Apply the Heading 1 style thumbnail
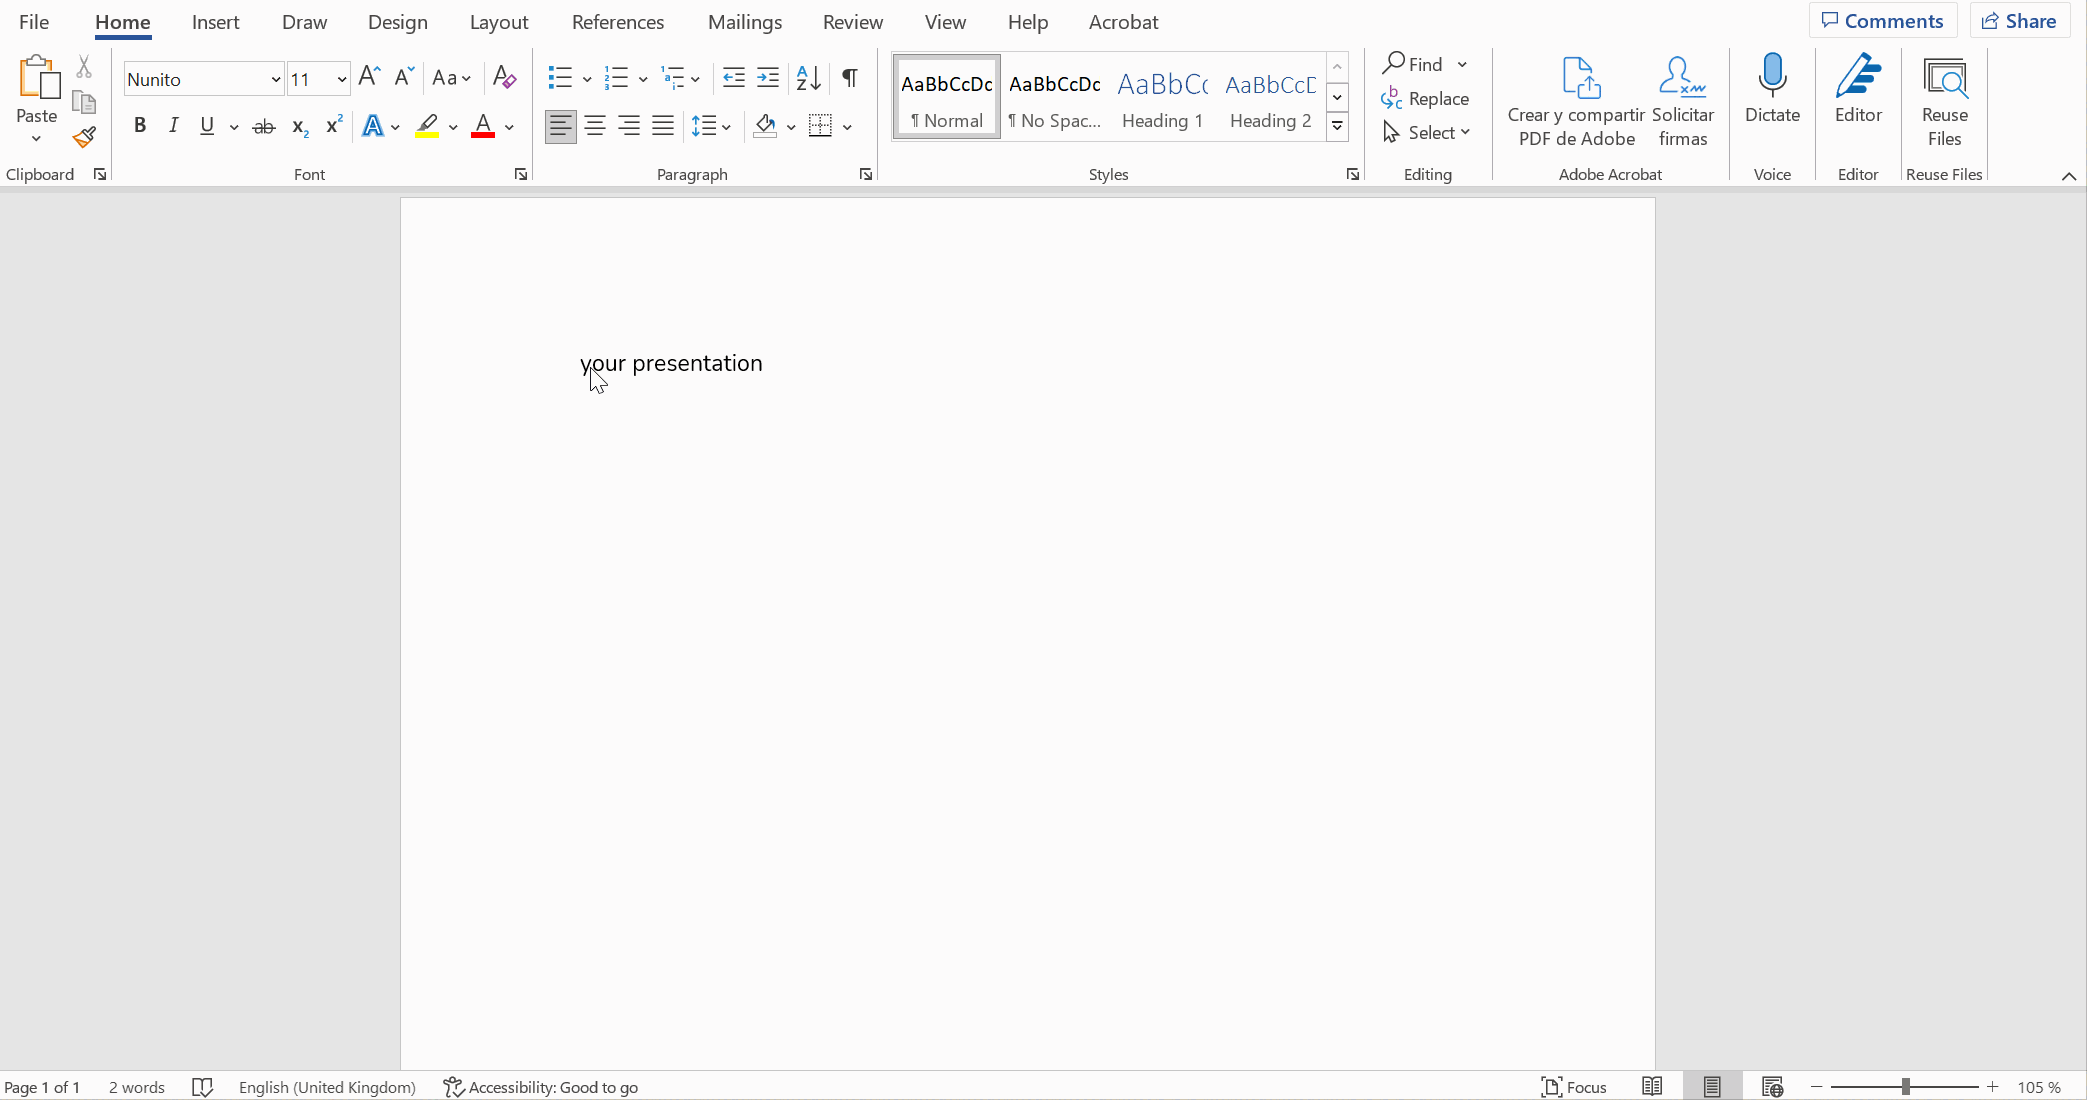The width and height of the screenshot is (2087, 1100). click(1162, 98)
